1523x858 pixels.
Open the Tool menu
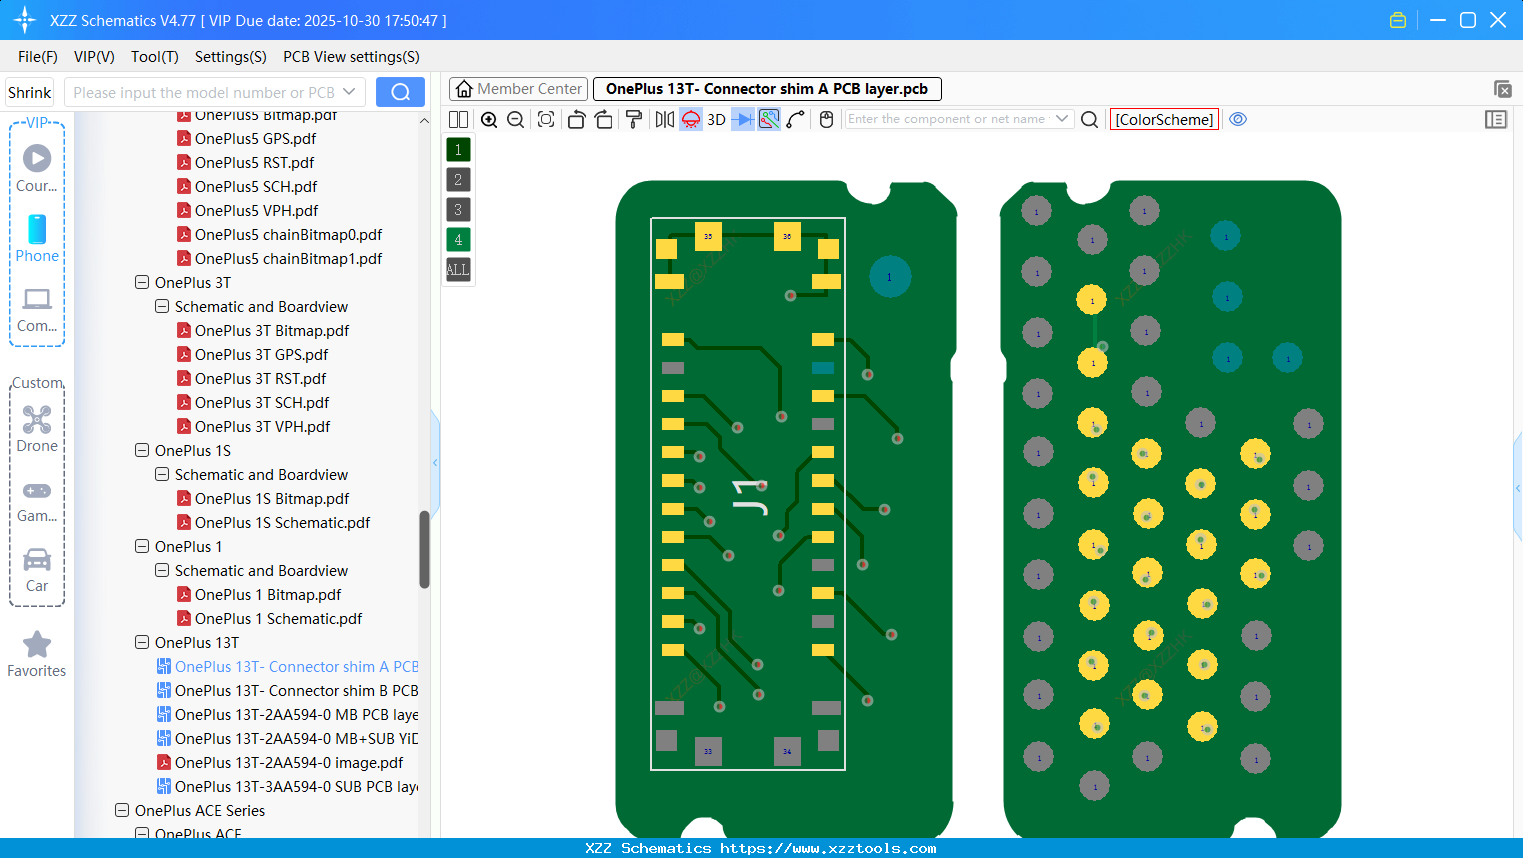154,57
